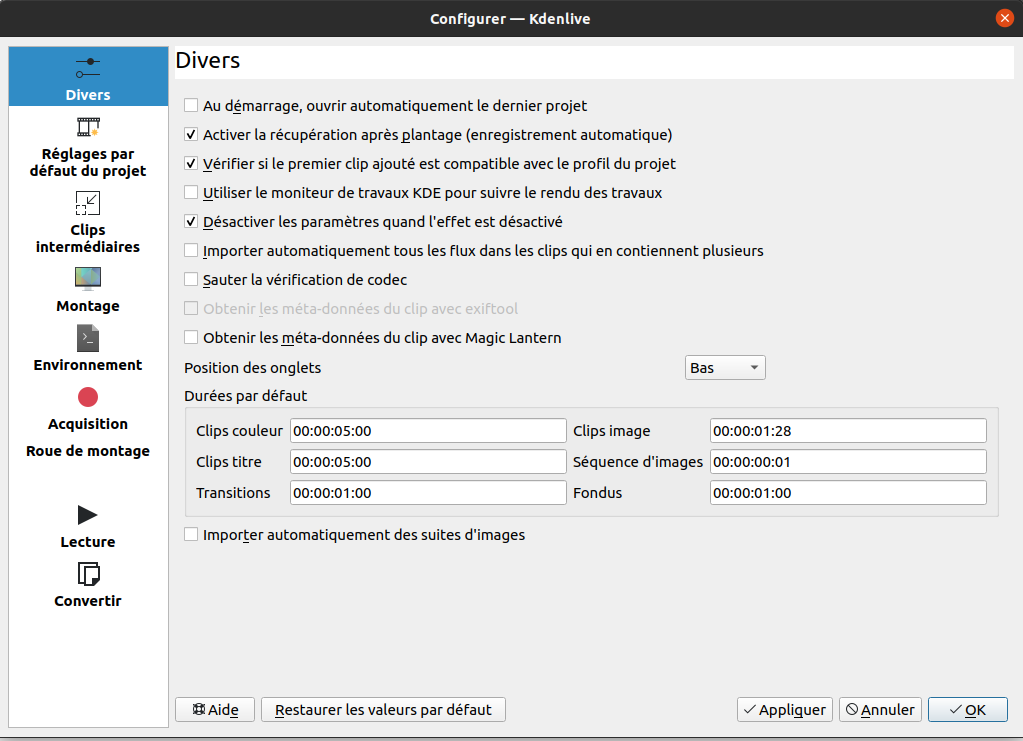Enable automatic import of all streams
Image resolution: width=1023 pixels, height=741 pixels.
pos(191,250)
